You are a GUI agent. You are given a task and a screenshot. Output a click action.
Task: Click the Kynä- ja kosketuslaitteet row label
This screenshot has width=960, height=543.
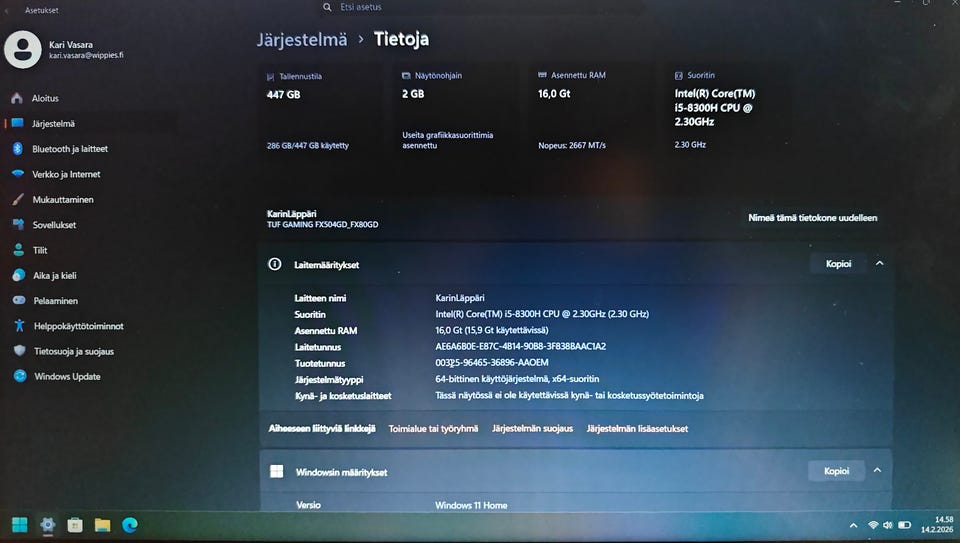click(343, 396)
